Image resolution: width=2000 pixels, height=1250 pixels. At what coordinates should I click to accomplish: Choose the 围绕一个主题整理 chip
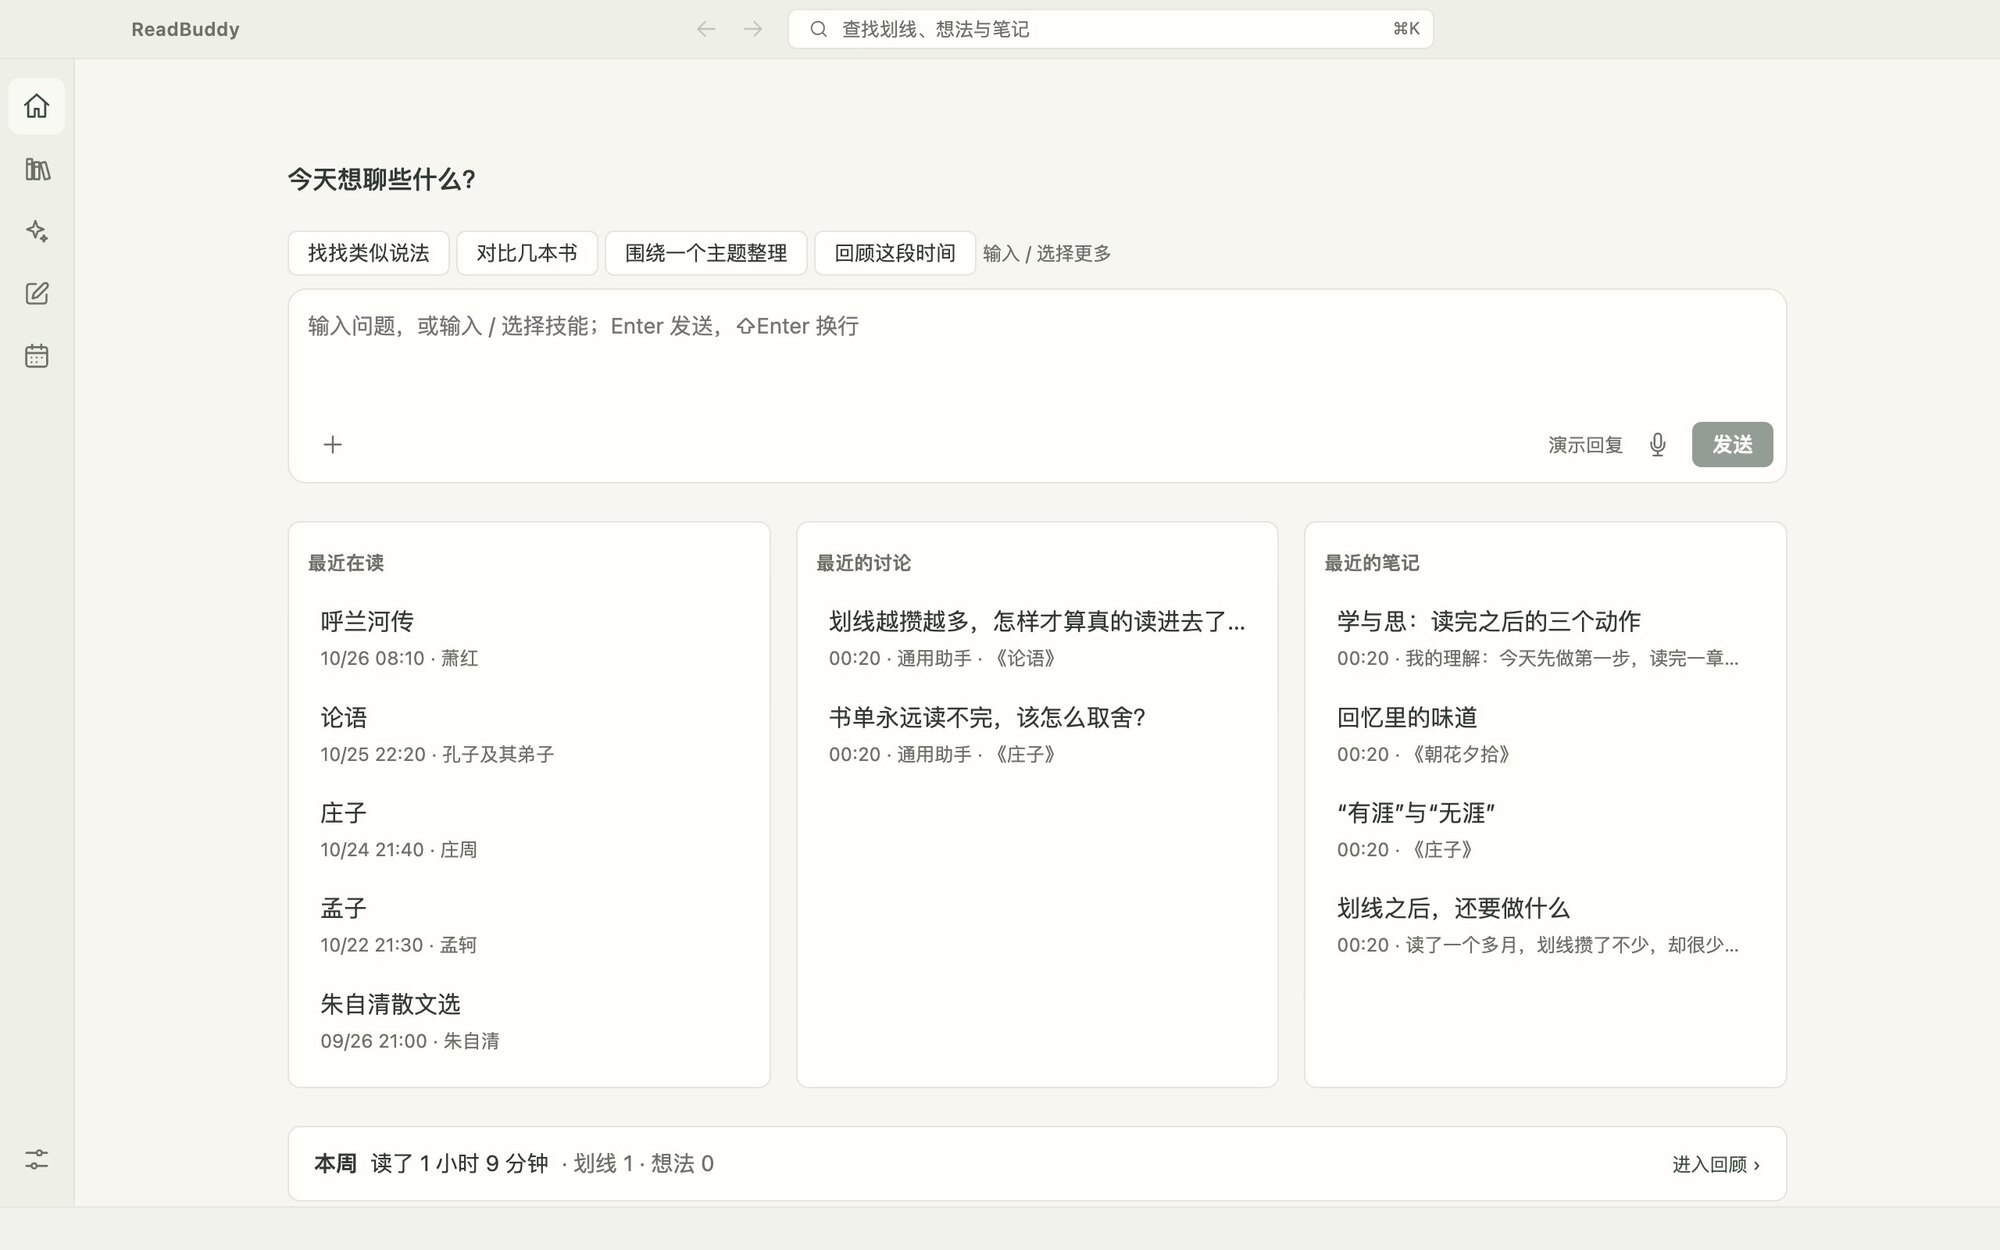click(x=706, y=253)
